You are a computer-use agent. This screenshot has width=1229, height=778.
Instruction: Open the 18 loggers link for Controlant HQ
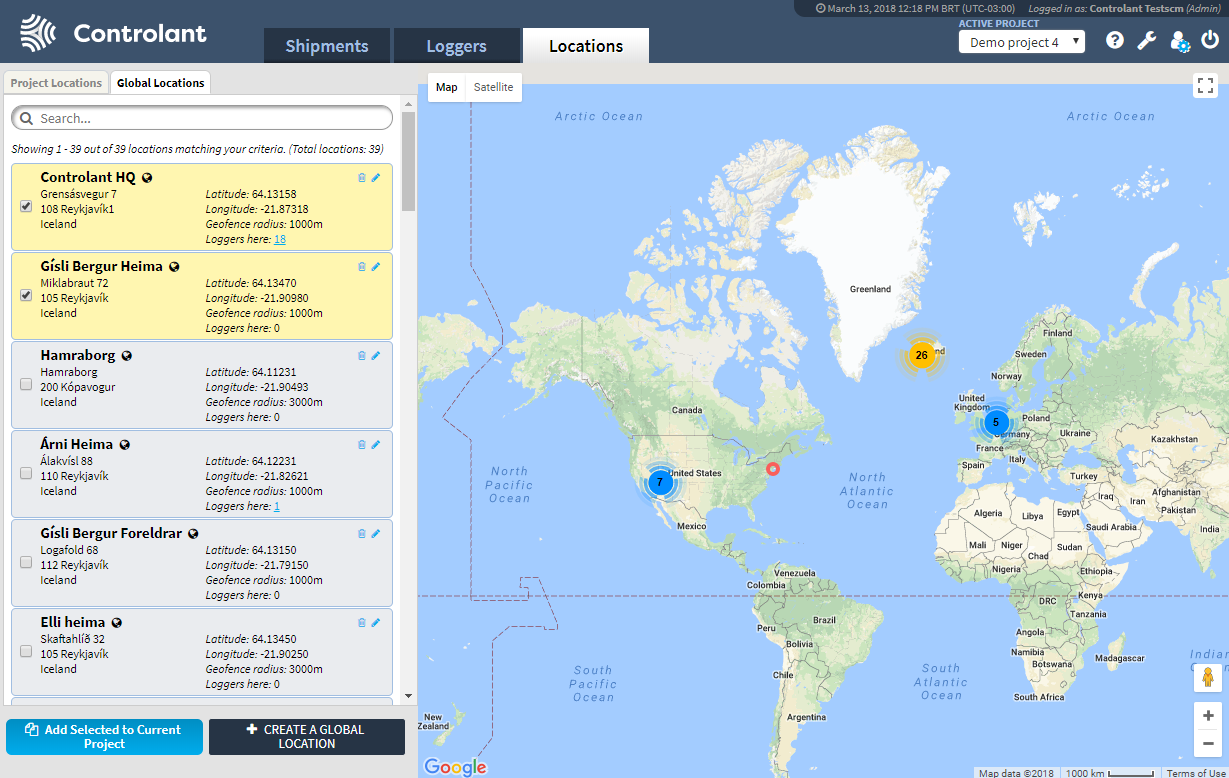[x=280, y=239]
